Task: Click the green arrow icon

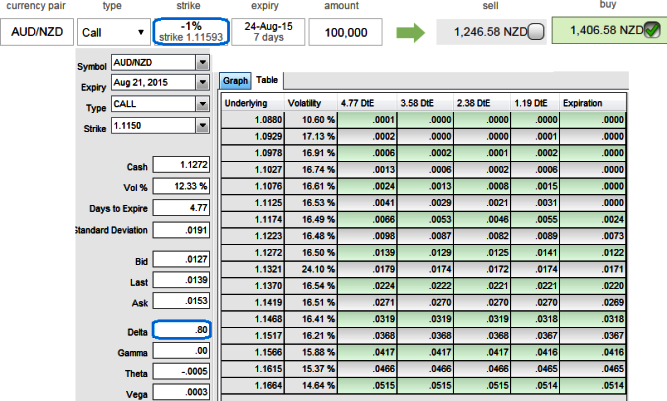Action: click(x=410, y=33)
